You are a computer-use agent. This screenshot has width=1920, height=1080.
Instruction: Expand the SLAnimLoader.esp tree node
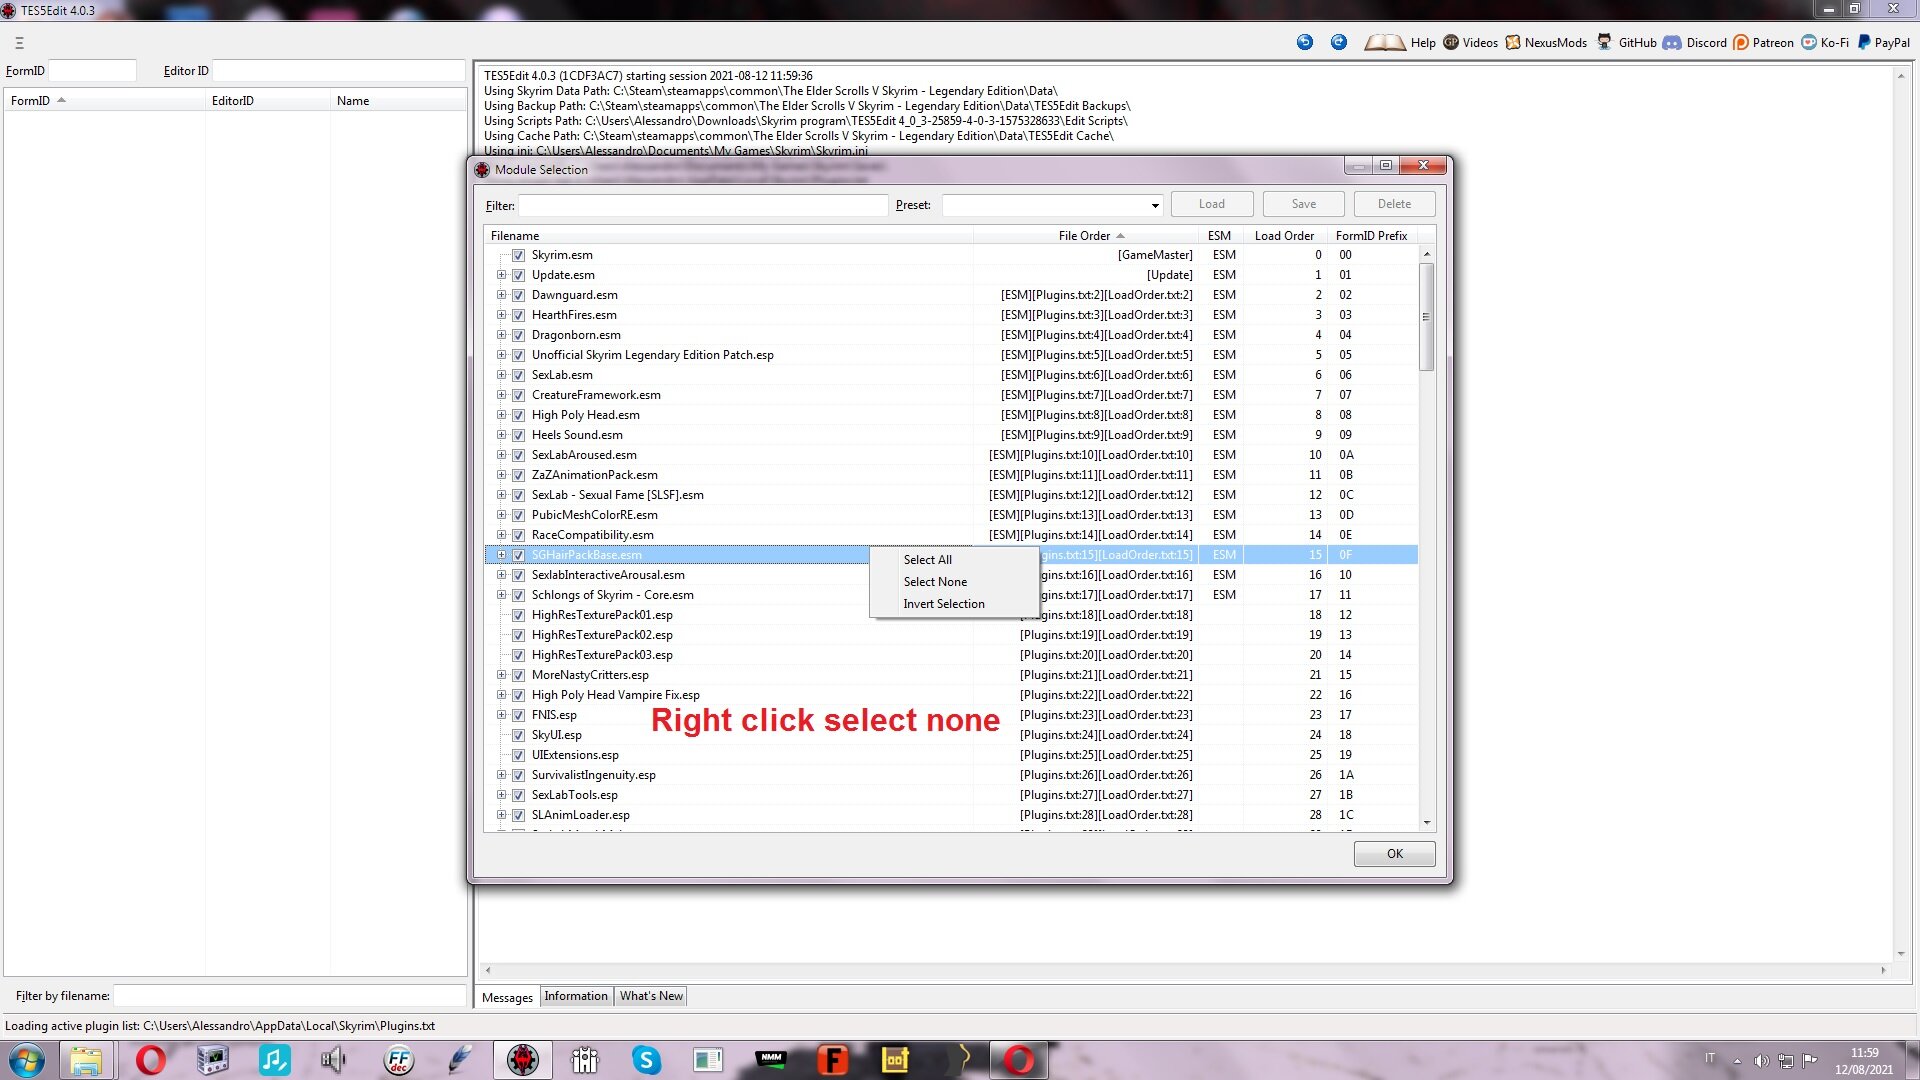(501, 815)
